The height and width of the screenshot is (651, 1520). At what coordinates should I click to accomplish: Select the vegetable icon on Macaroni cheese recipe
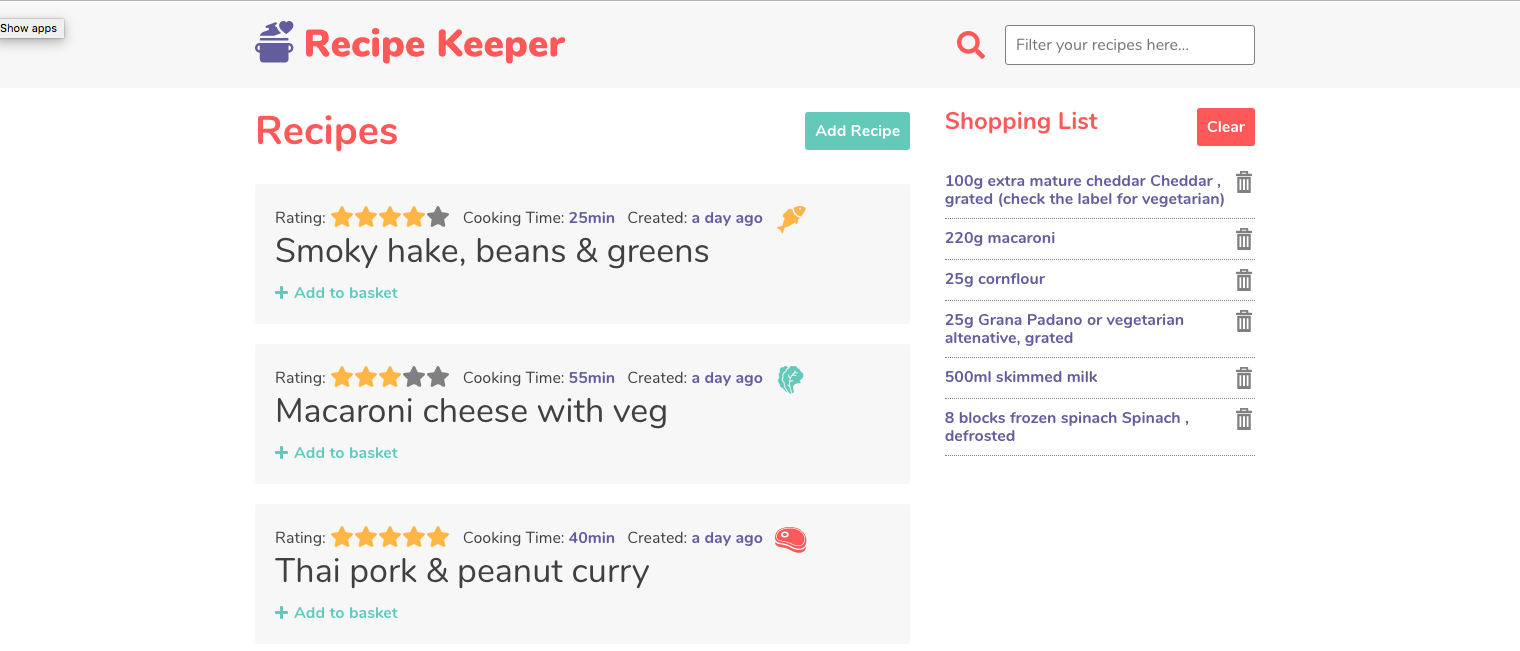[790, 378]
